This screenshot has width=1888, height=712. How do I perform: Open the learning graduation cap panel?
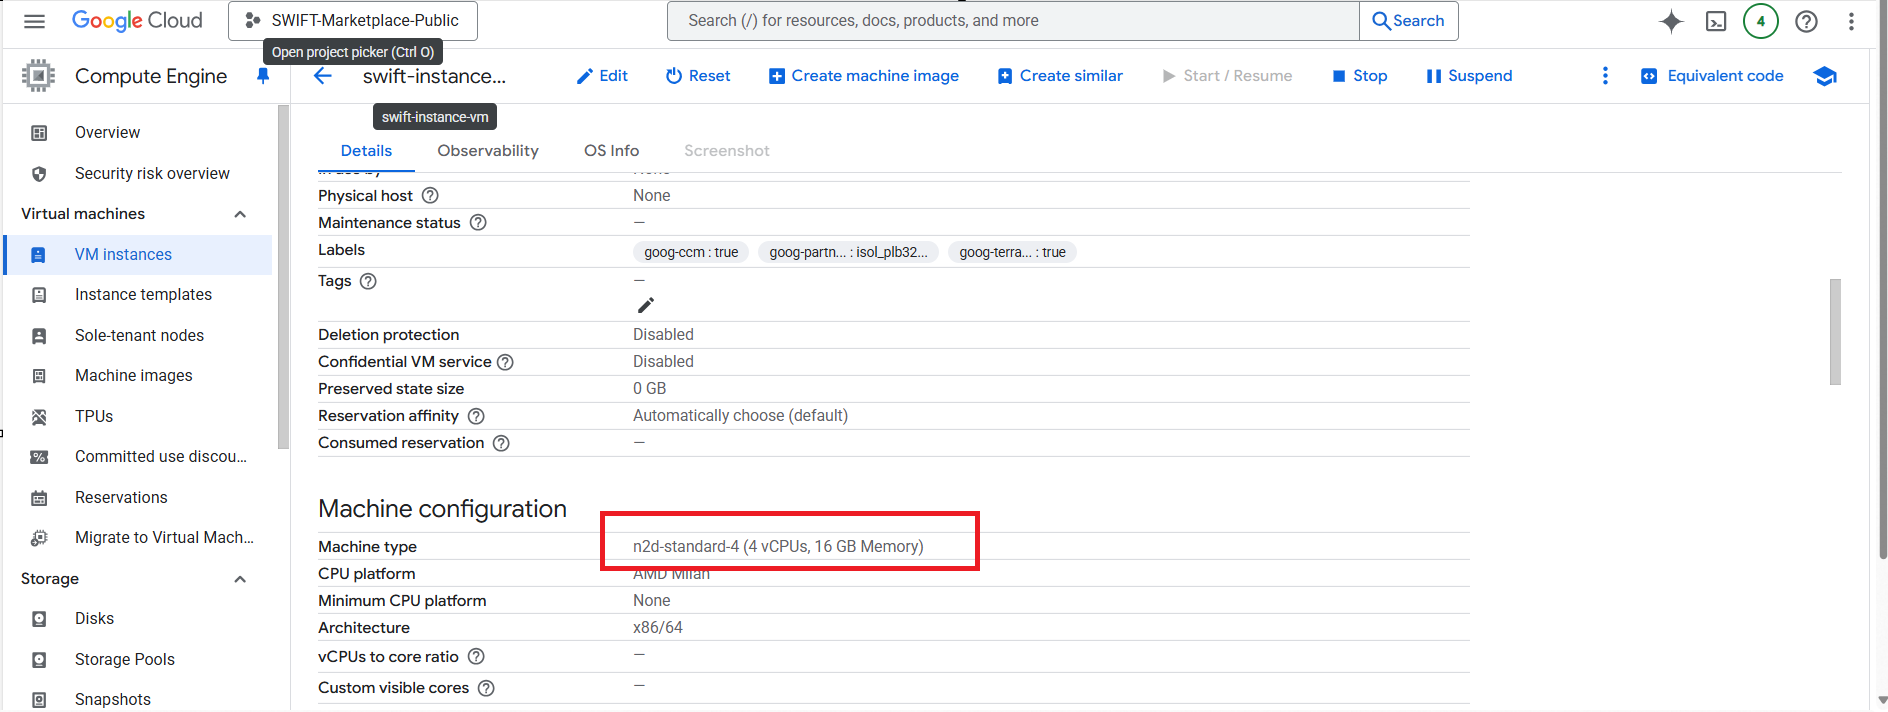1825,76
